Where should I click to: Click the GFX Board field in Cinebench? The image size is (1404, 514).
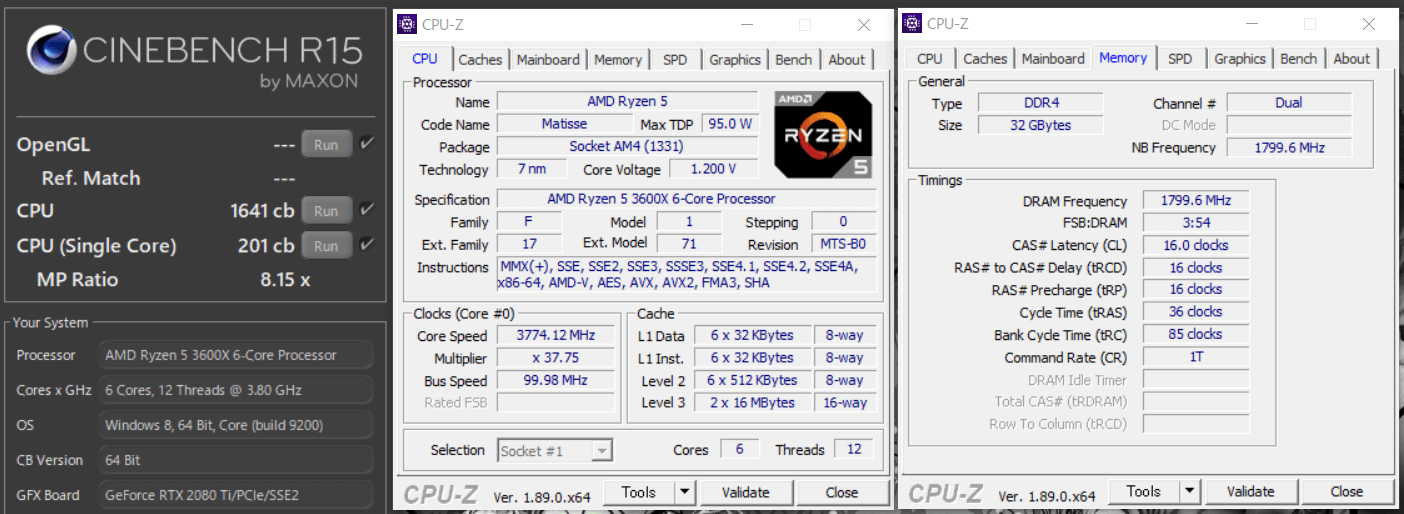click(x=236, y=494)
